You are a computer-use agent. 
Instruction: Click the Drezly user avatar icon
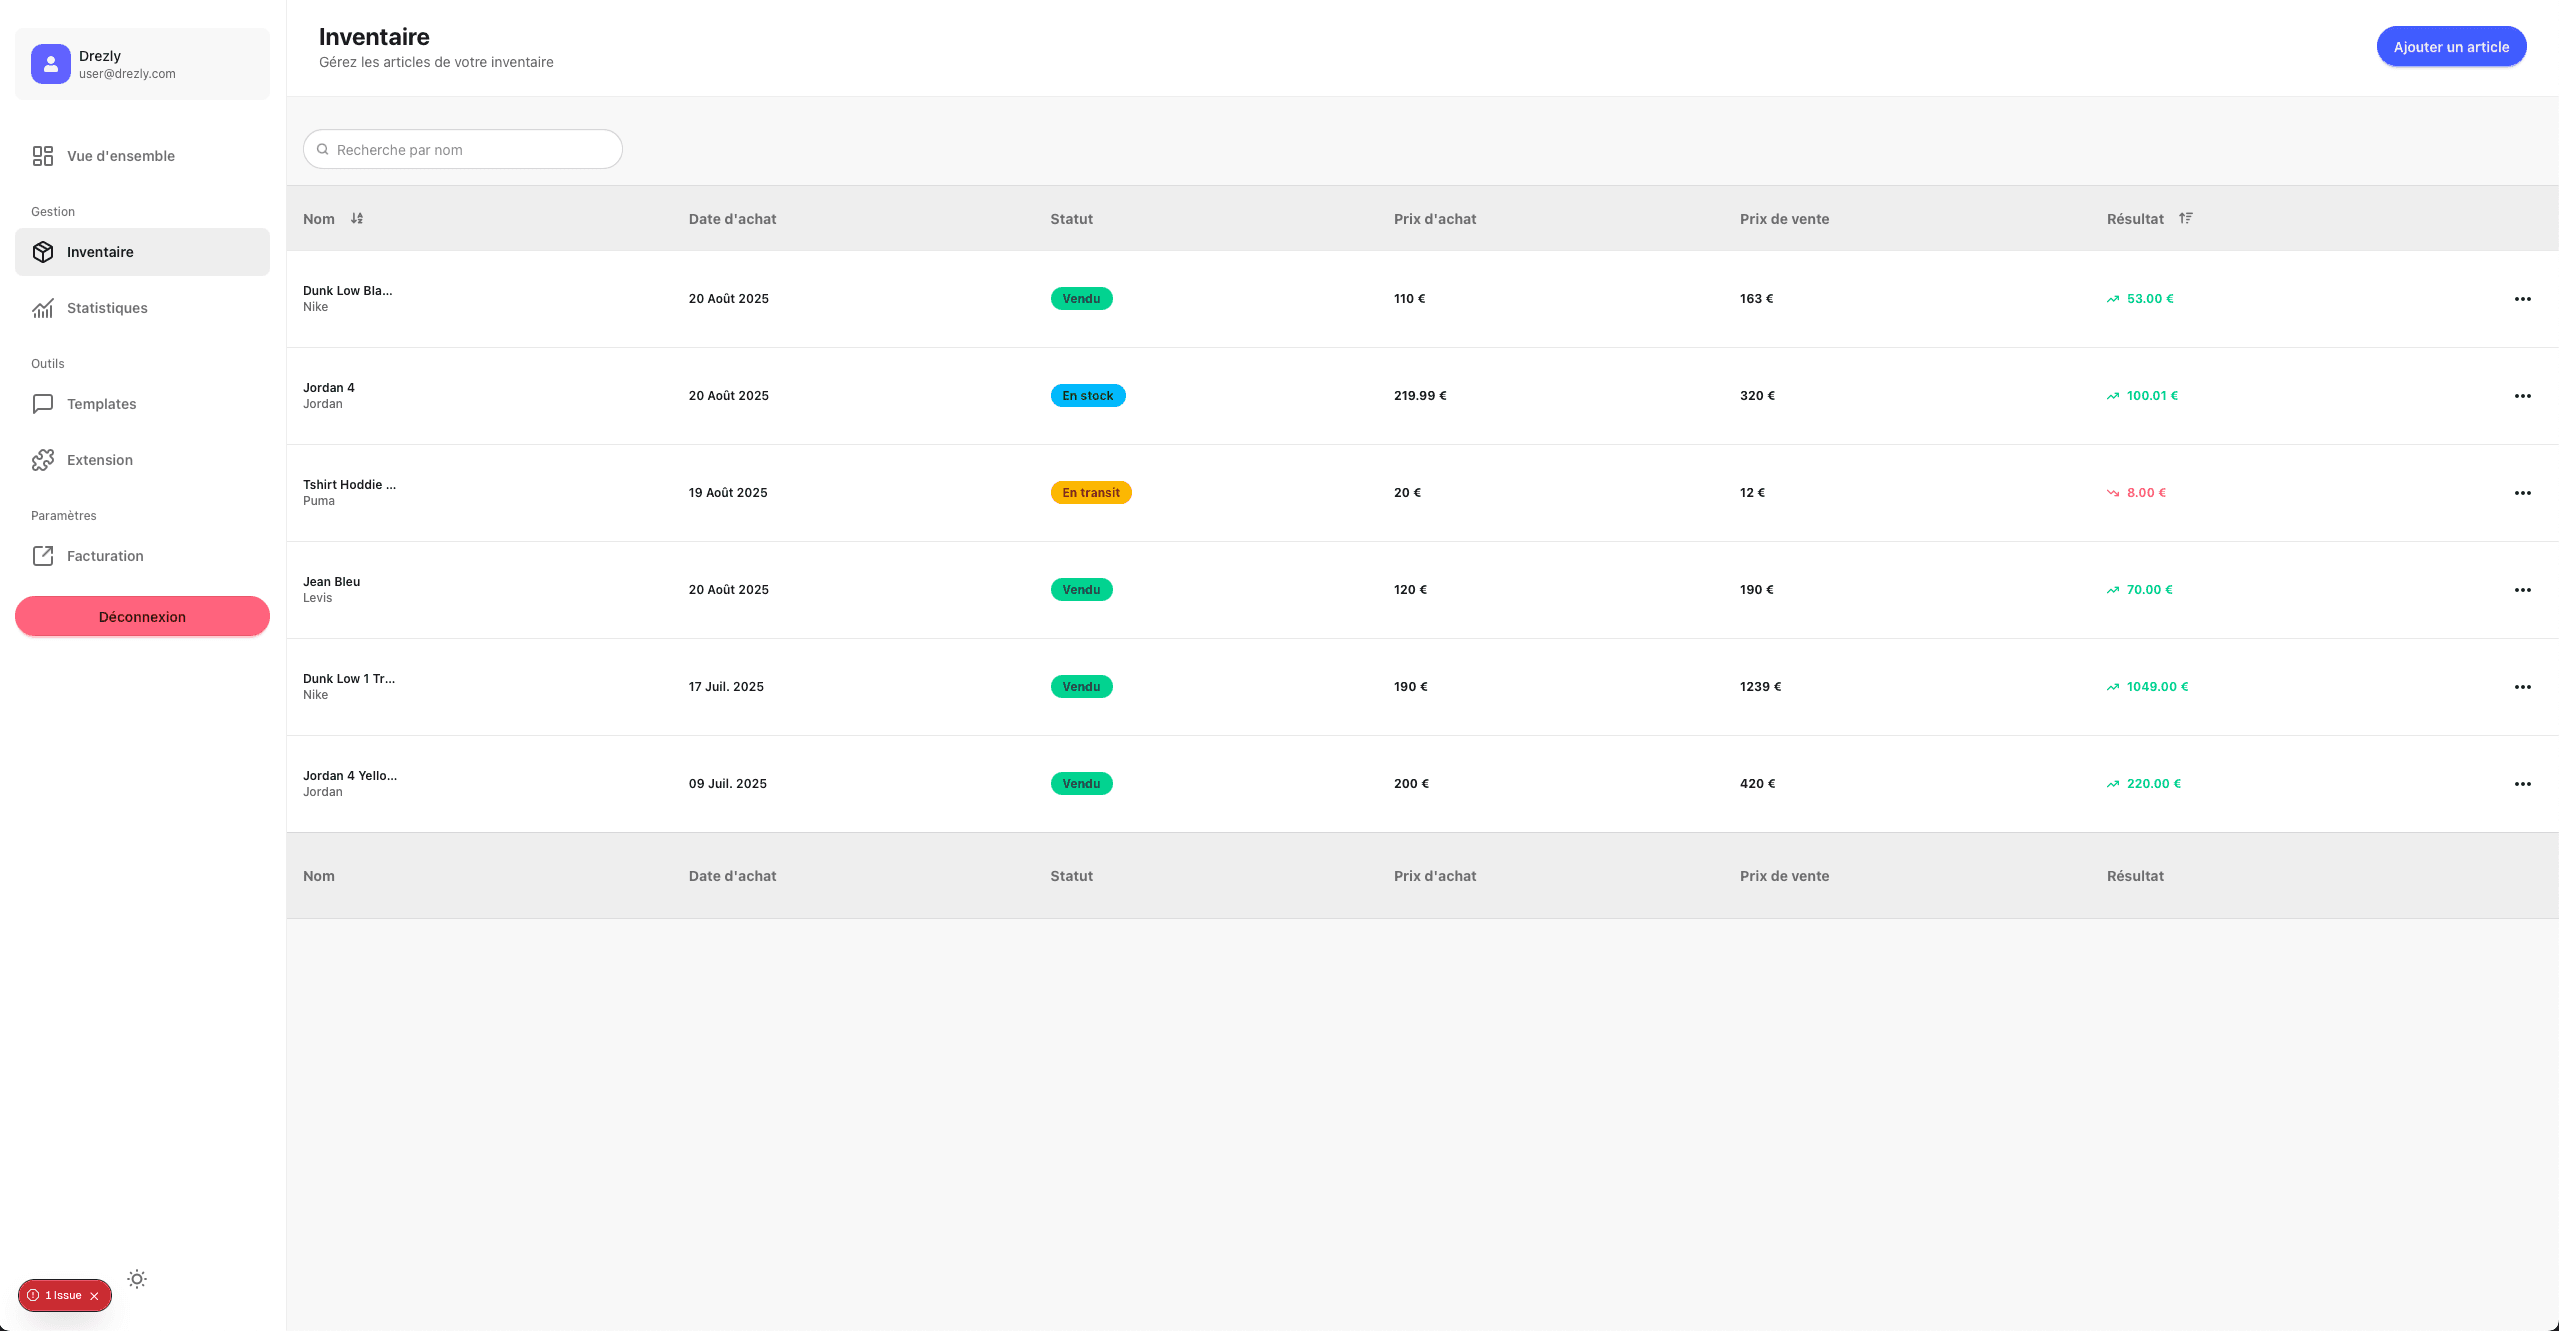tap(50, 64)
